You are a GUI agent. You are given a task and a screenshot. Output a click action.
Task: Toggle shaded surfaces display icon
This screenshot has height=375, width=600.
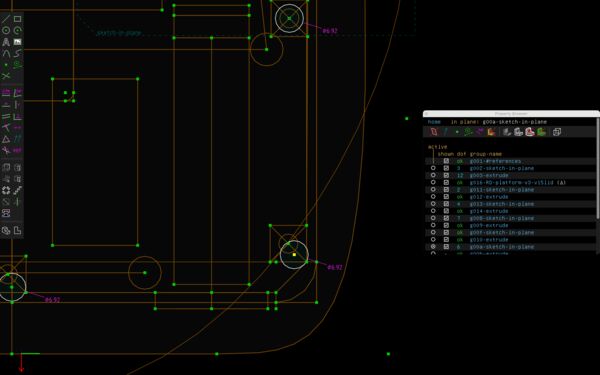point(507,132)
